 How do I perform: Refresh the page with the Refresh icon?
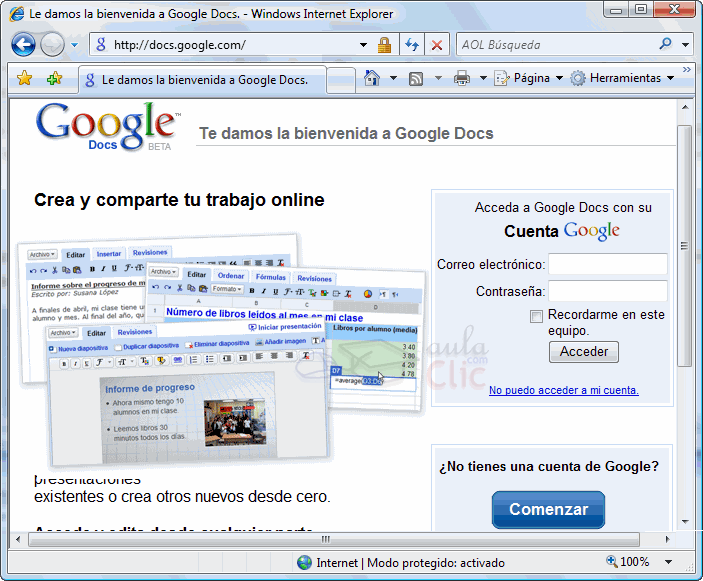tap(412, 45)
